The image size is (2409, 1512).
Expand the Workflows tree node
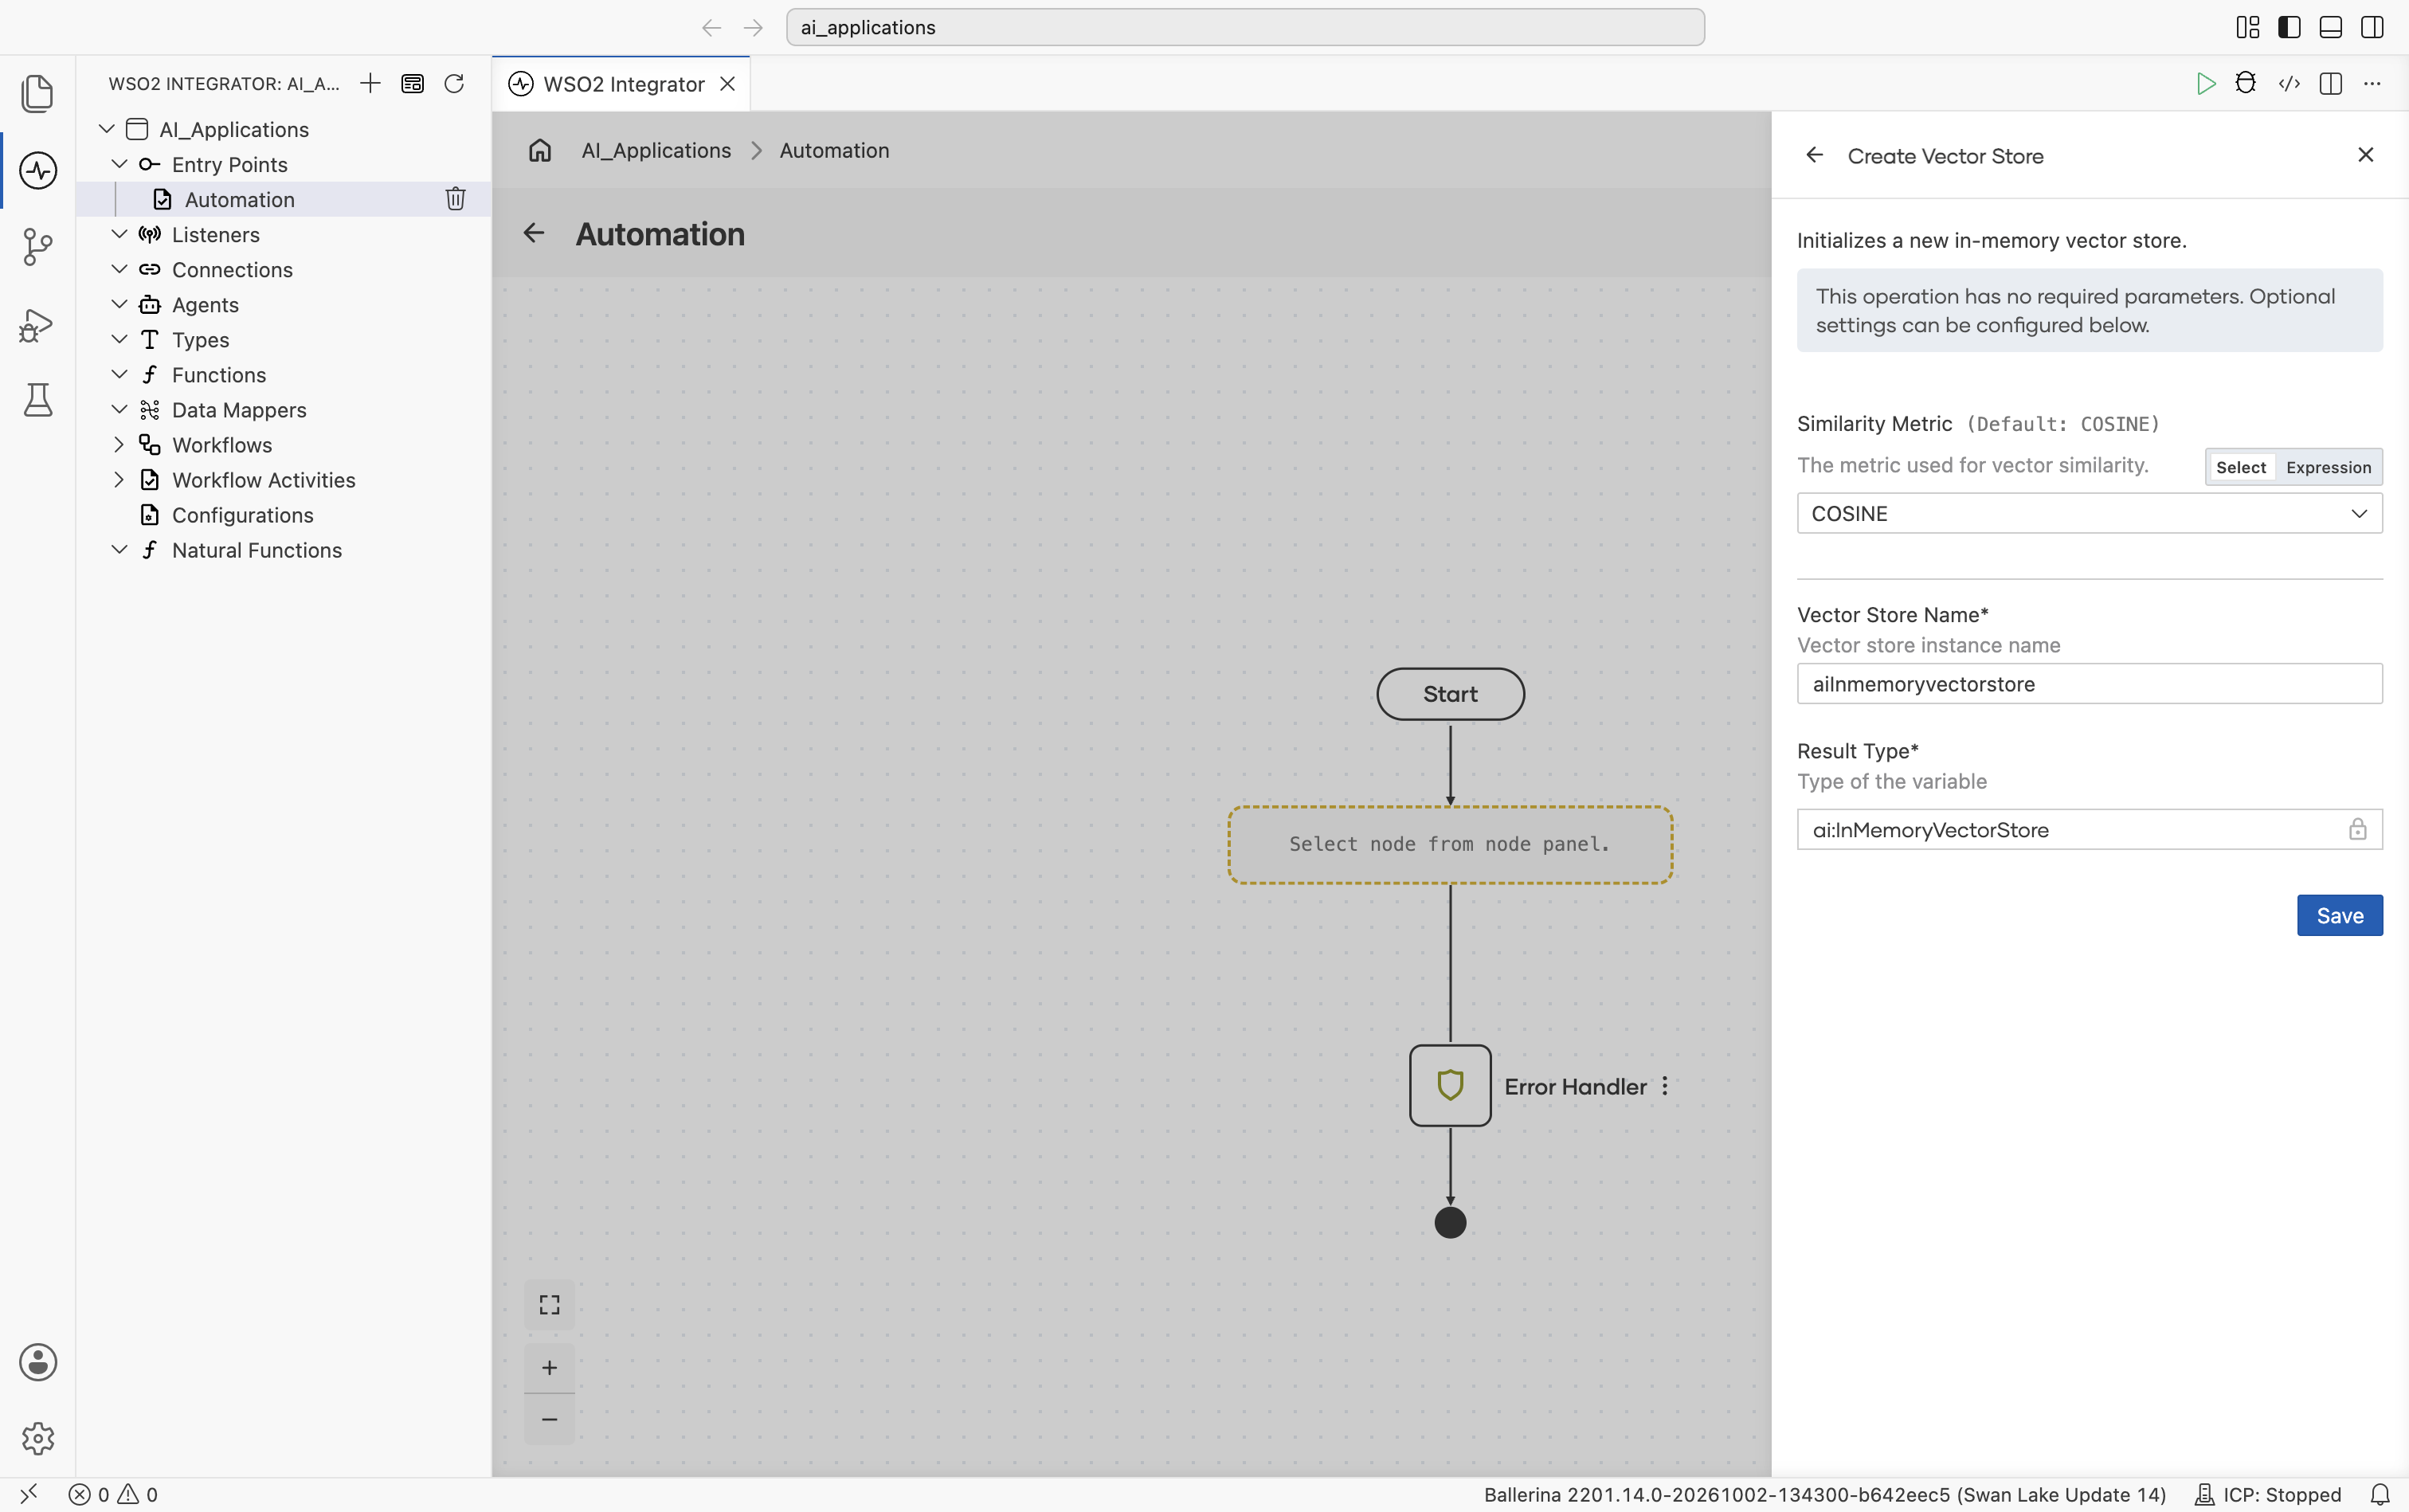point(119,445)
